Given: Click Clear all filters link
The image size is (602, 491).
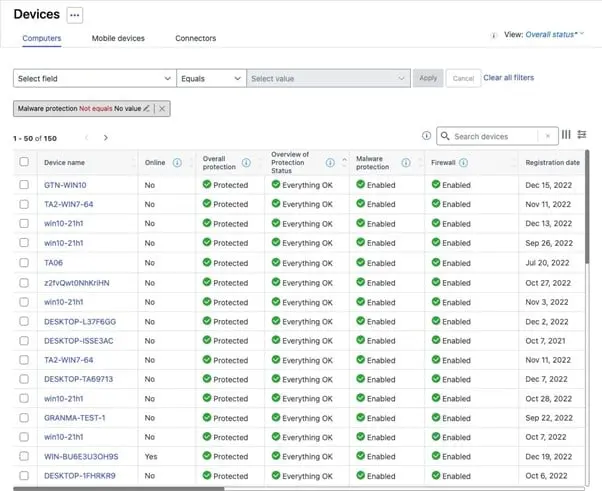Looking at the screenshot, I should pos(509,78).
